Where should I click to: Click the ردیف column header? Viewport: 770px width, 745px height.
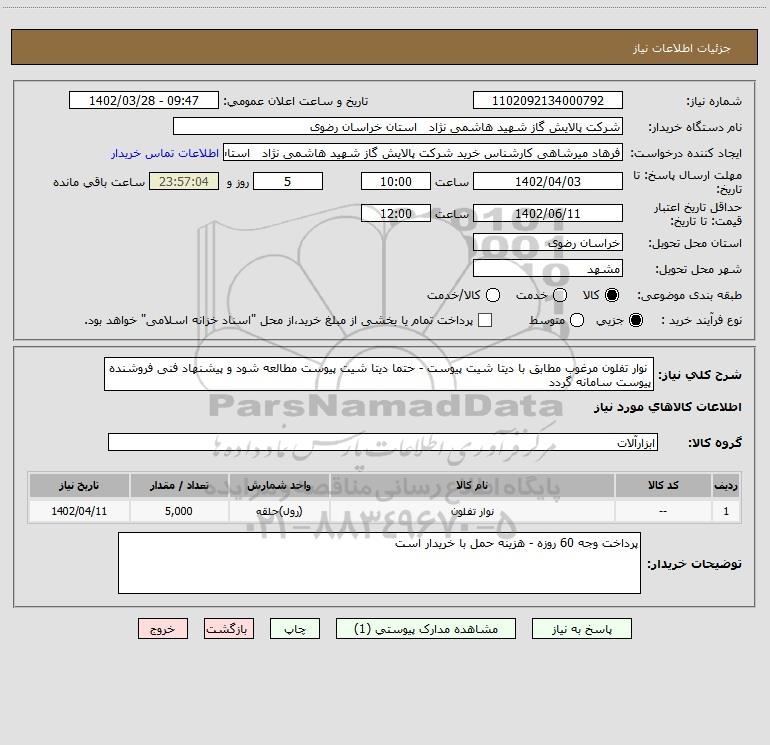click(x=726, y=485)
